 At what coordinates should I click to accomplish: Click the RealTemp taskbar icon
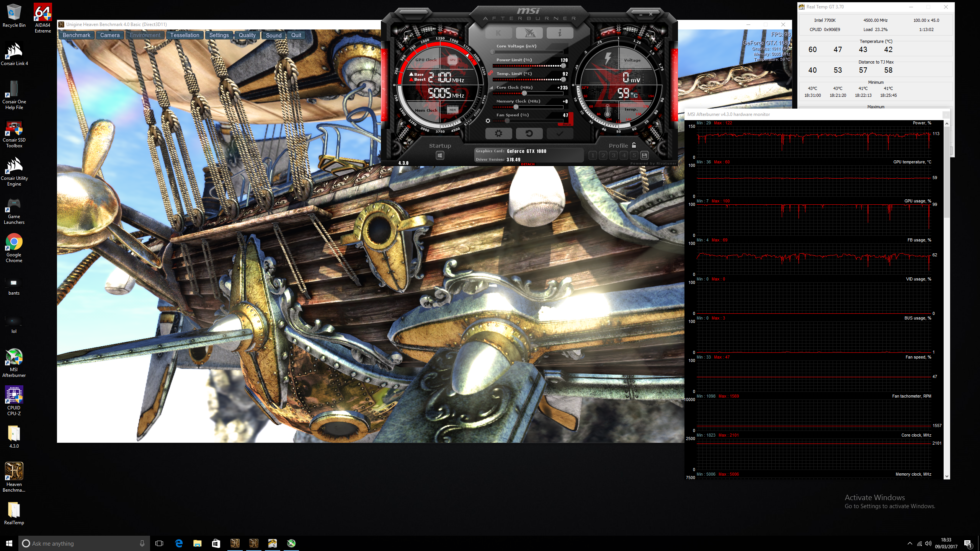pyautogui.click(x=272, y=544)
